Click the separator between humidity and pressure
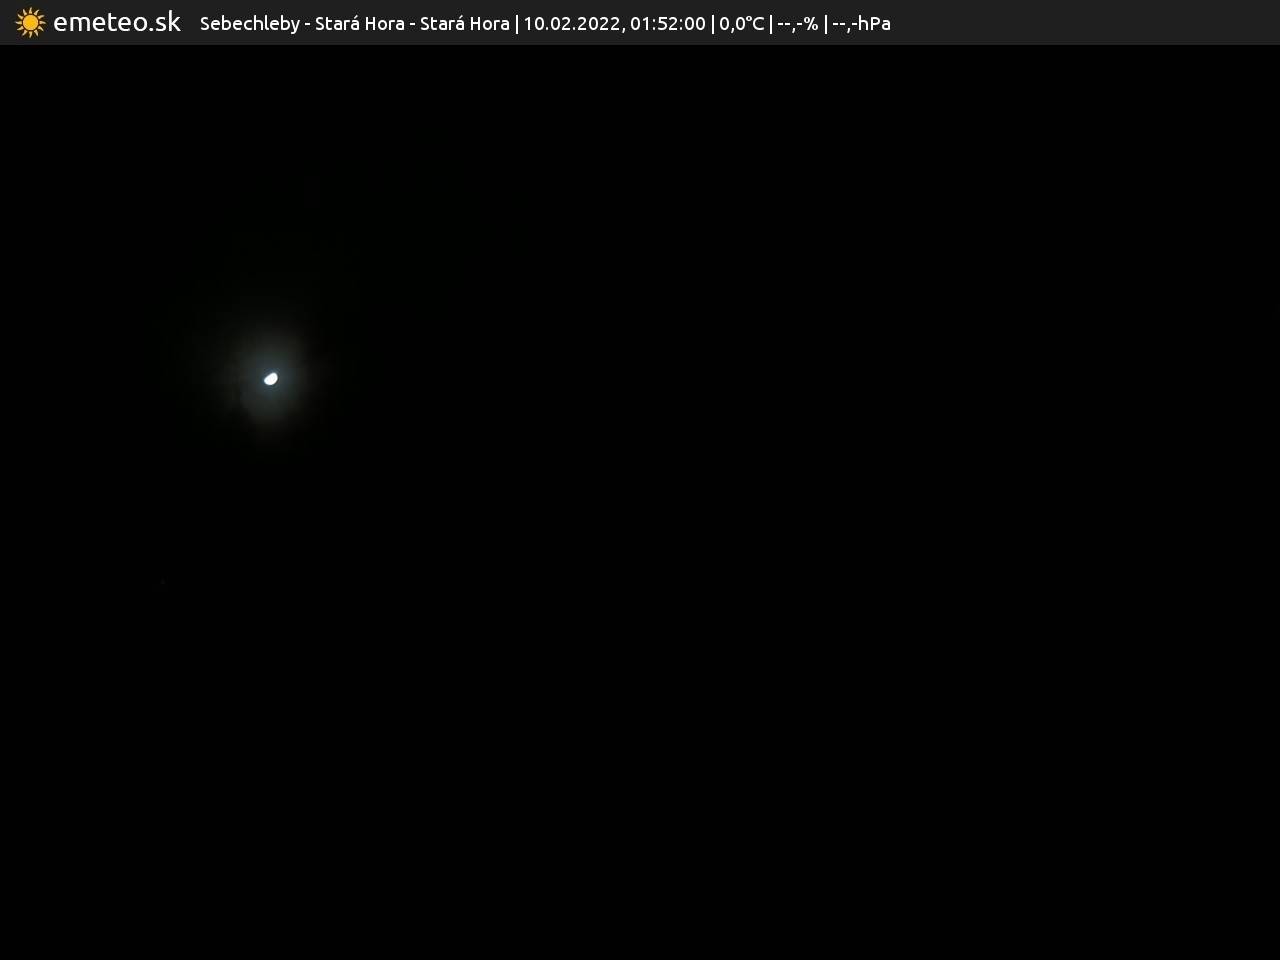The image size is (1280, 960). tap(826, 23)
